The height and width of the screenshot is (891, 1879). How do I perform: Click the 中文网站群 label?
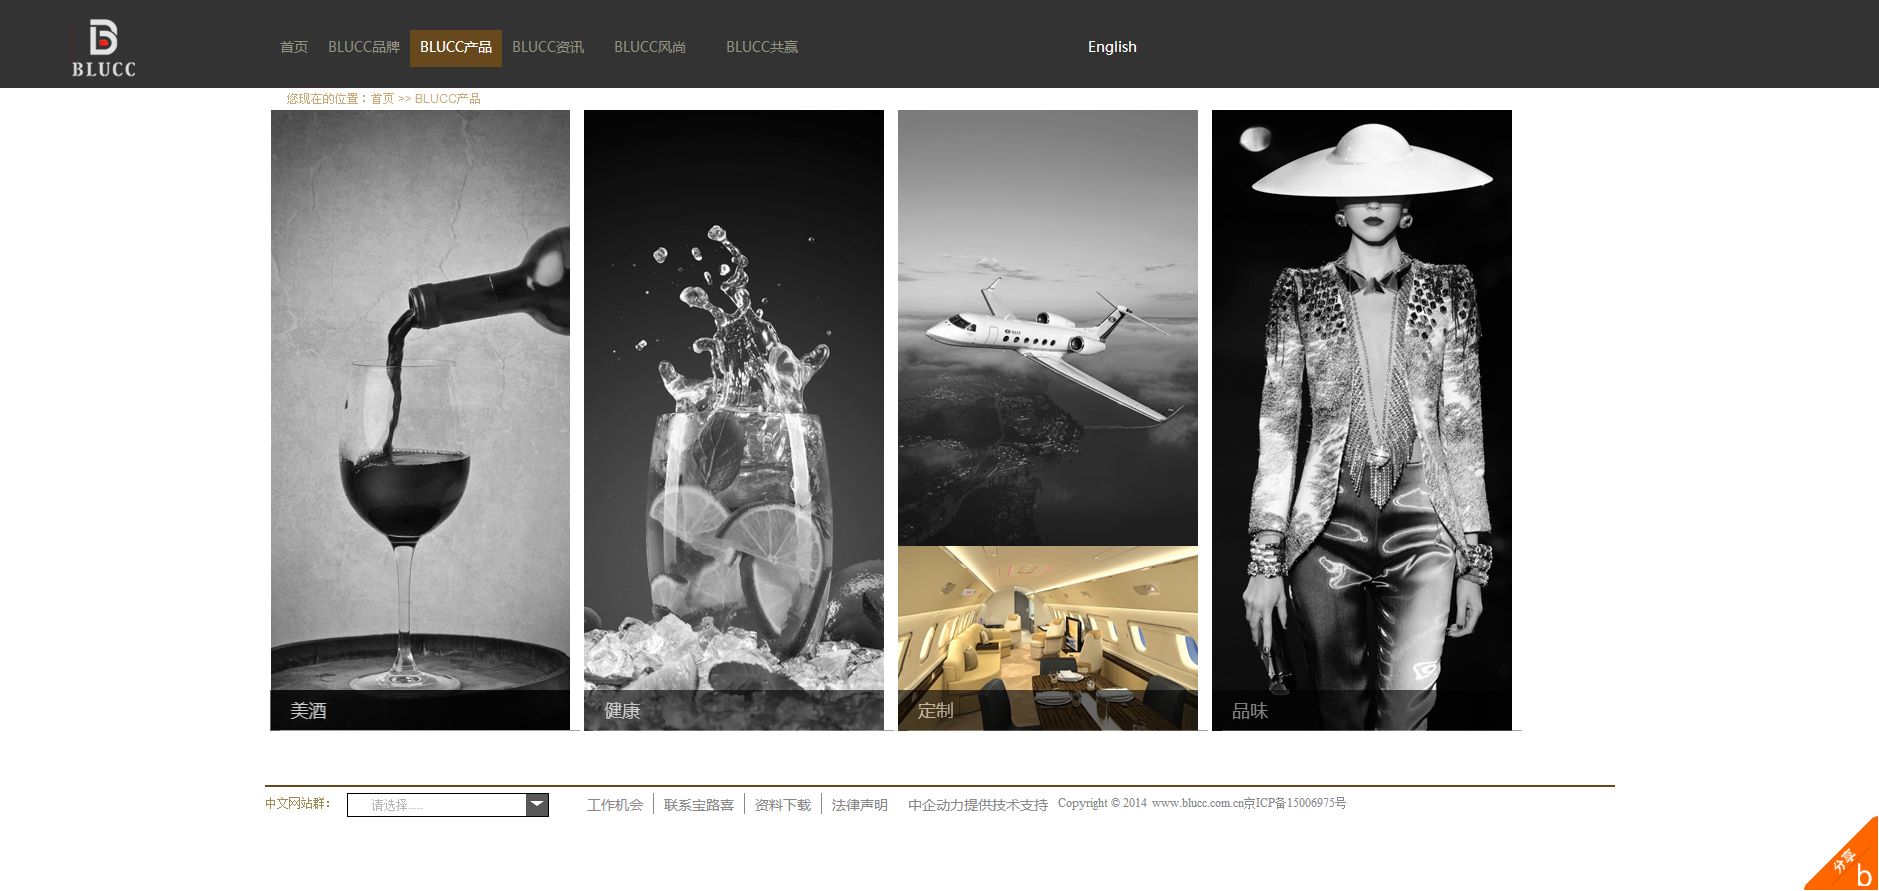point(298,803)
